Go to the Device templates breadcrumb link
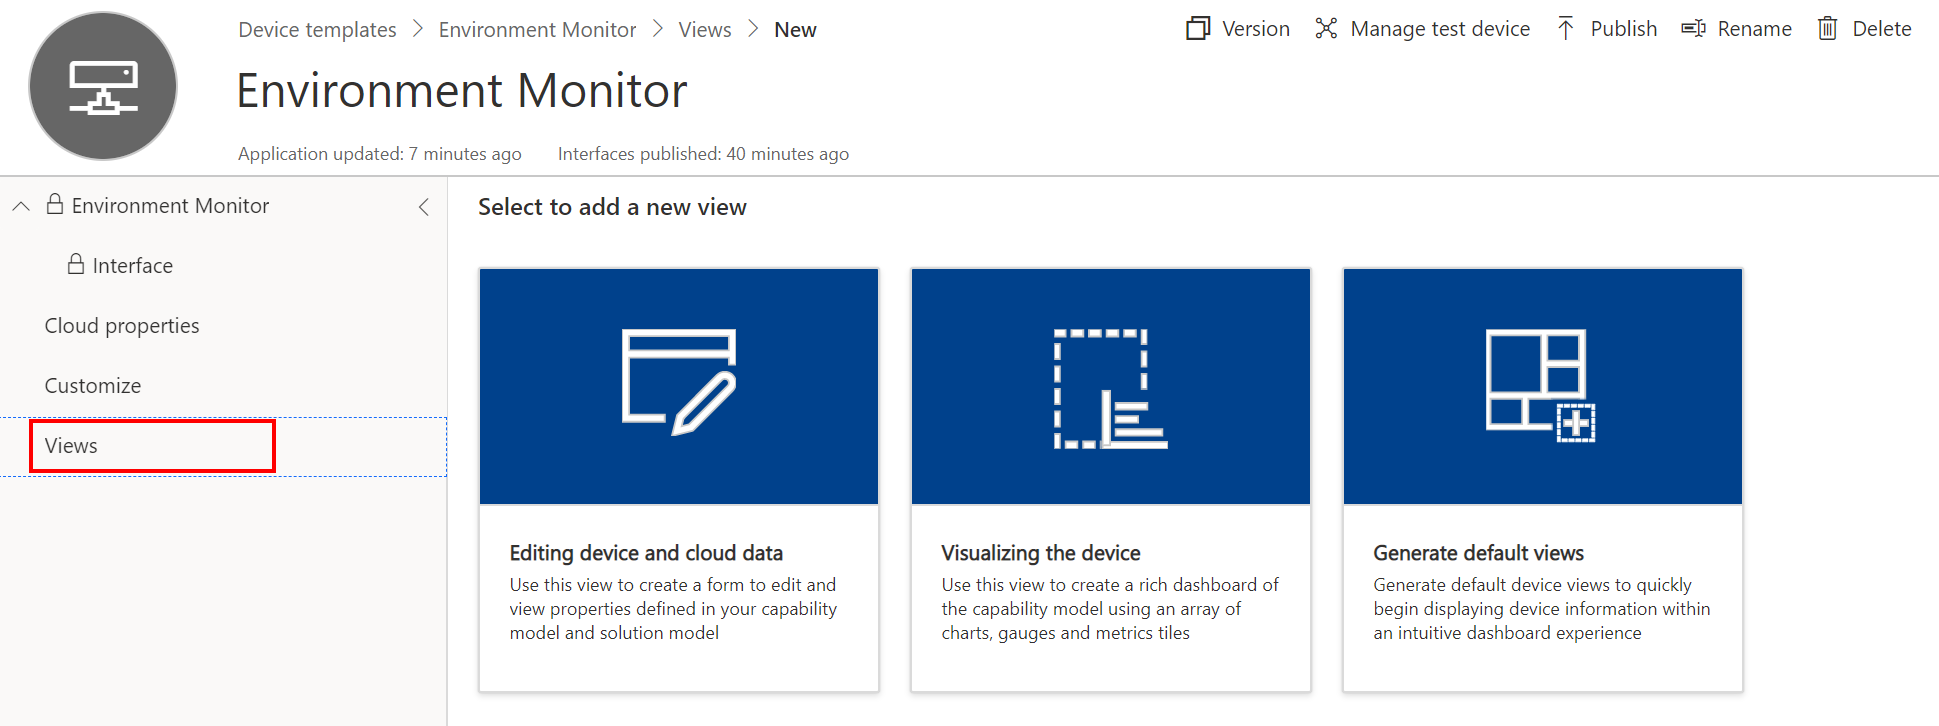The width and height of the screenshot is (1939, 726). (x=317, y=30)
